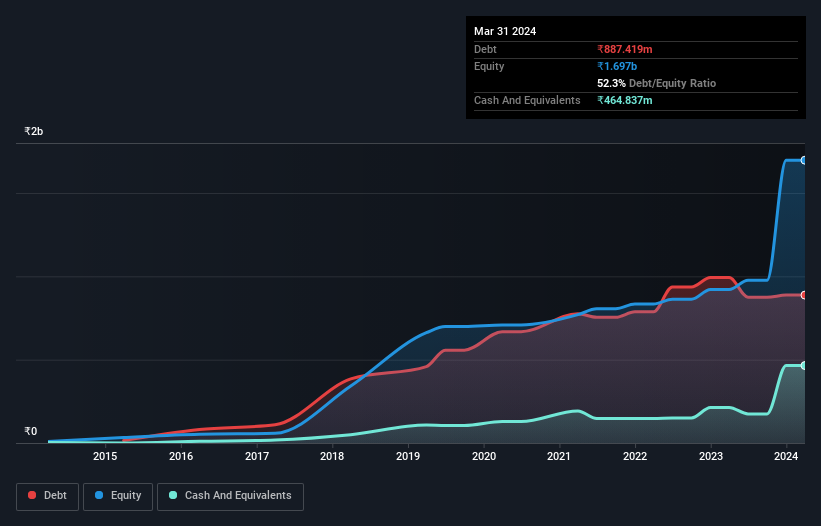The height and width of the screenshot is (526, 821).
Task: Click the 2021 x-axis label
Action: point(559,456)
